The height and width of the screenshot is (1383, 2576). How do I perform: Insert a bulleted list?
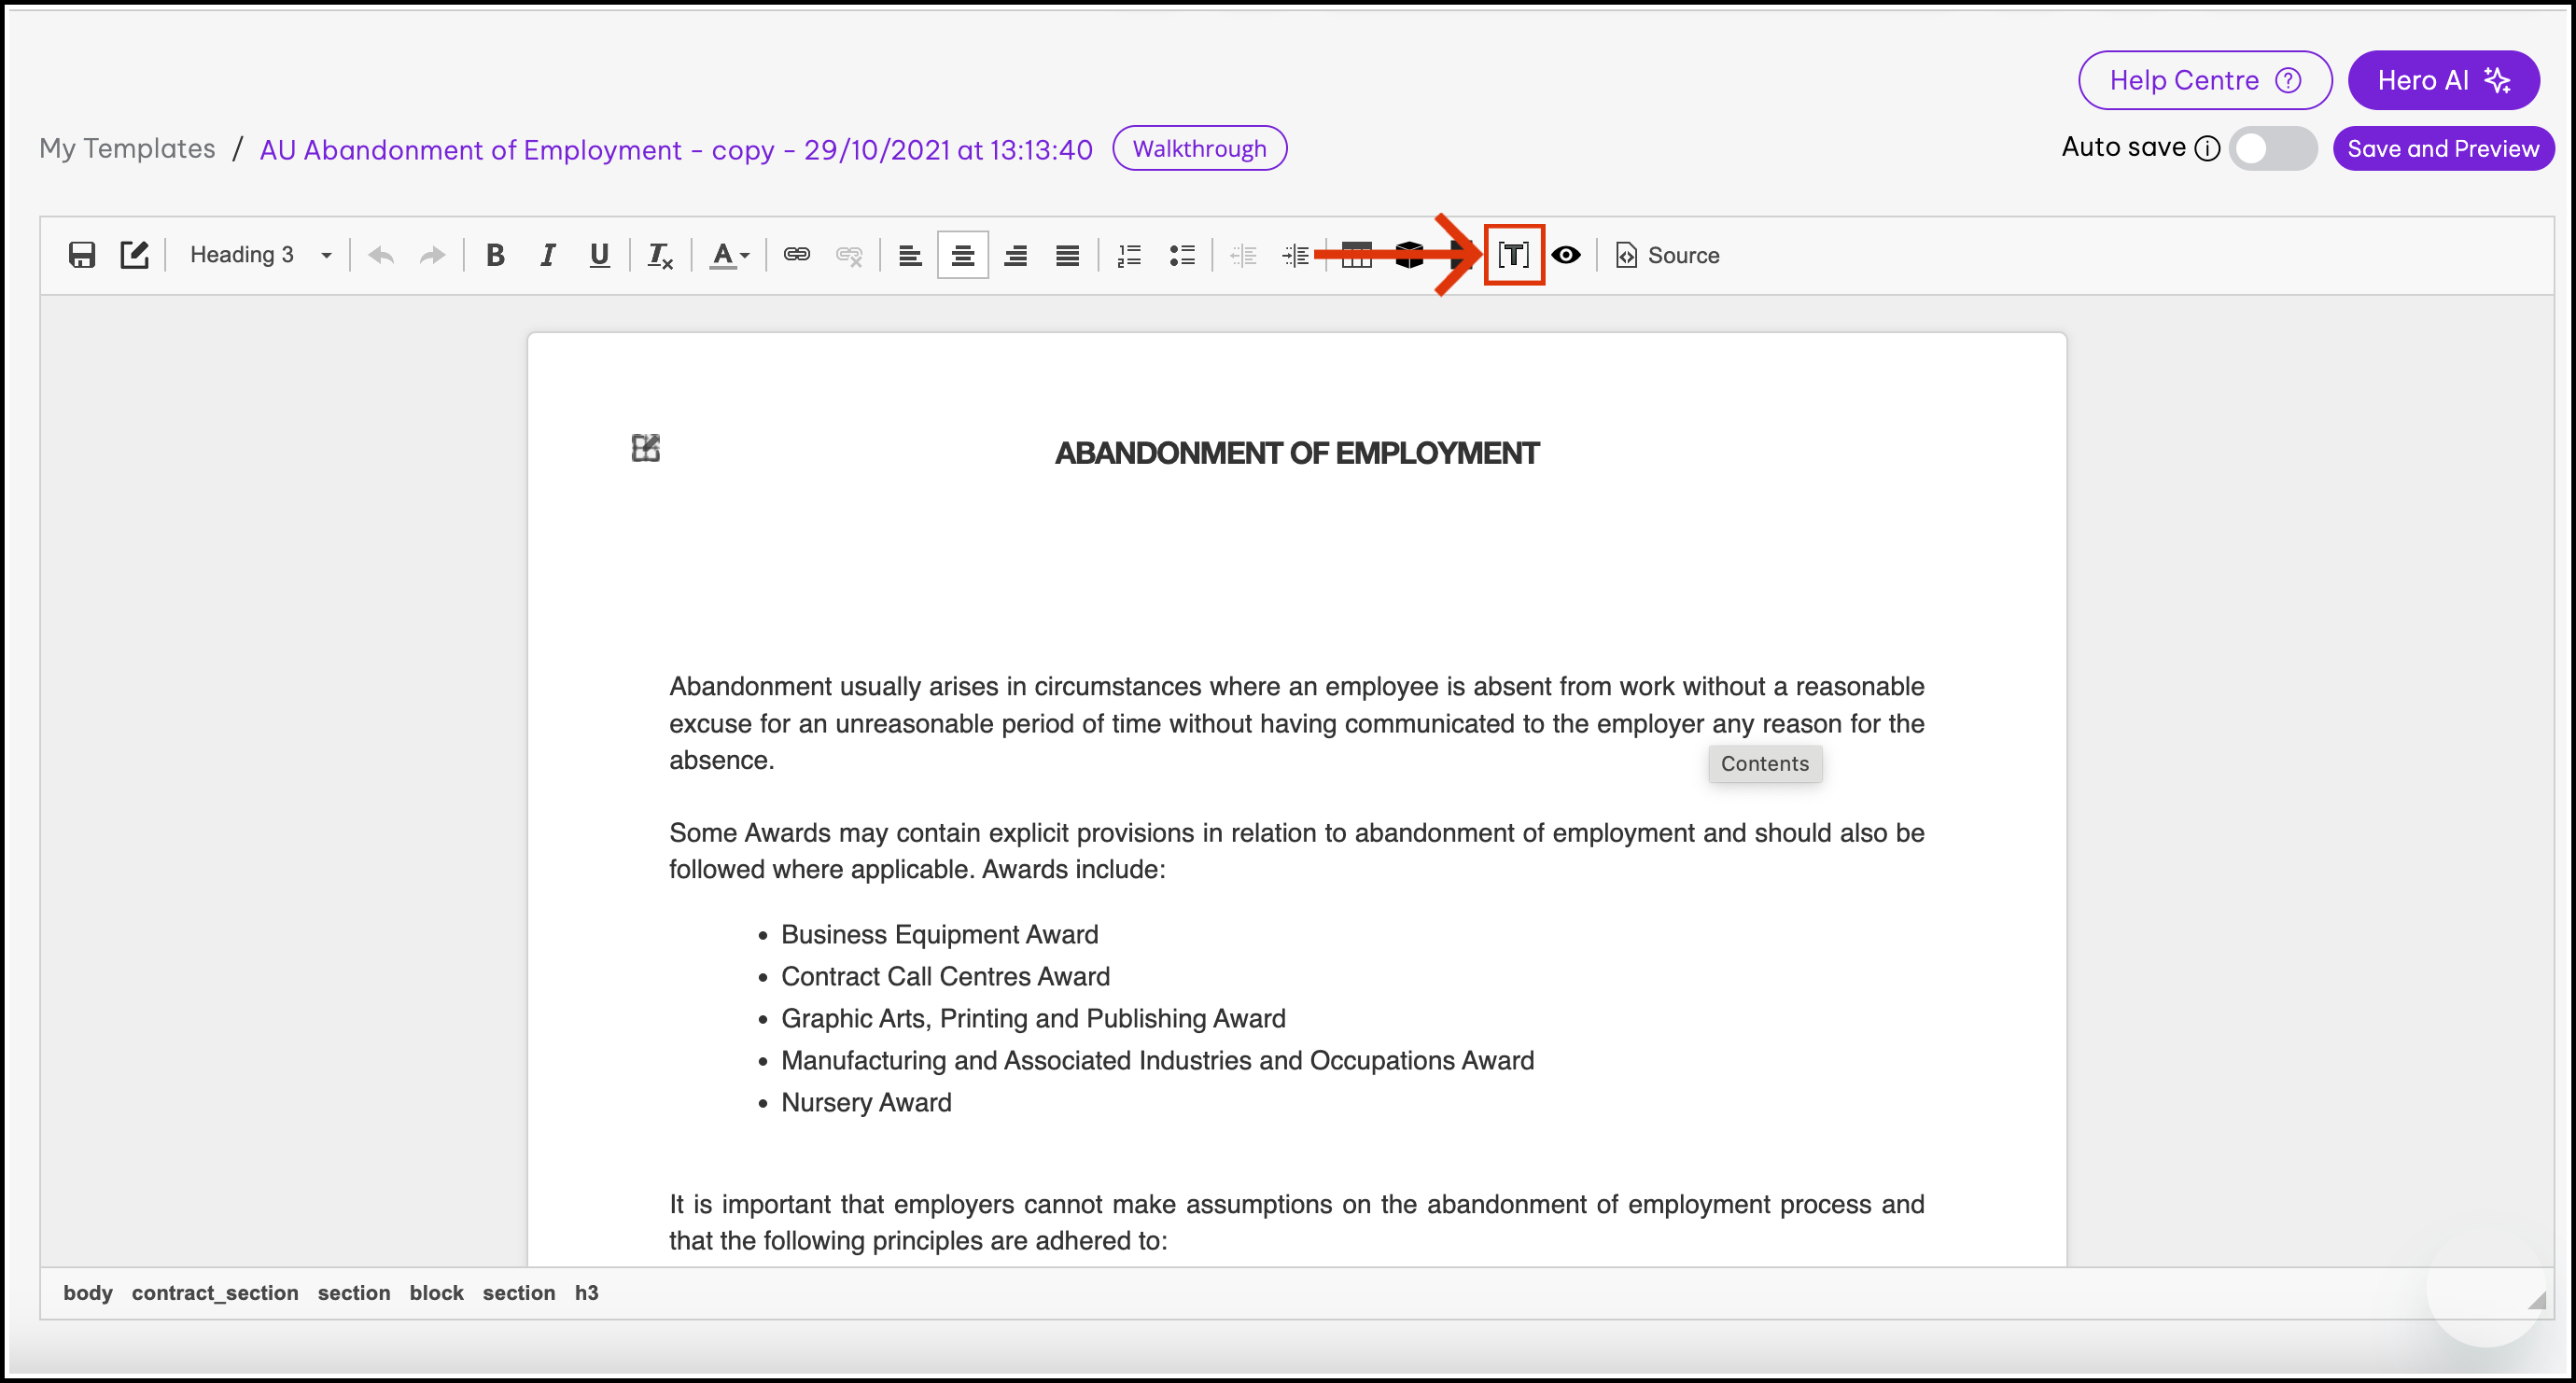(1182, 255)
